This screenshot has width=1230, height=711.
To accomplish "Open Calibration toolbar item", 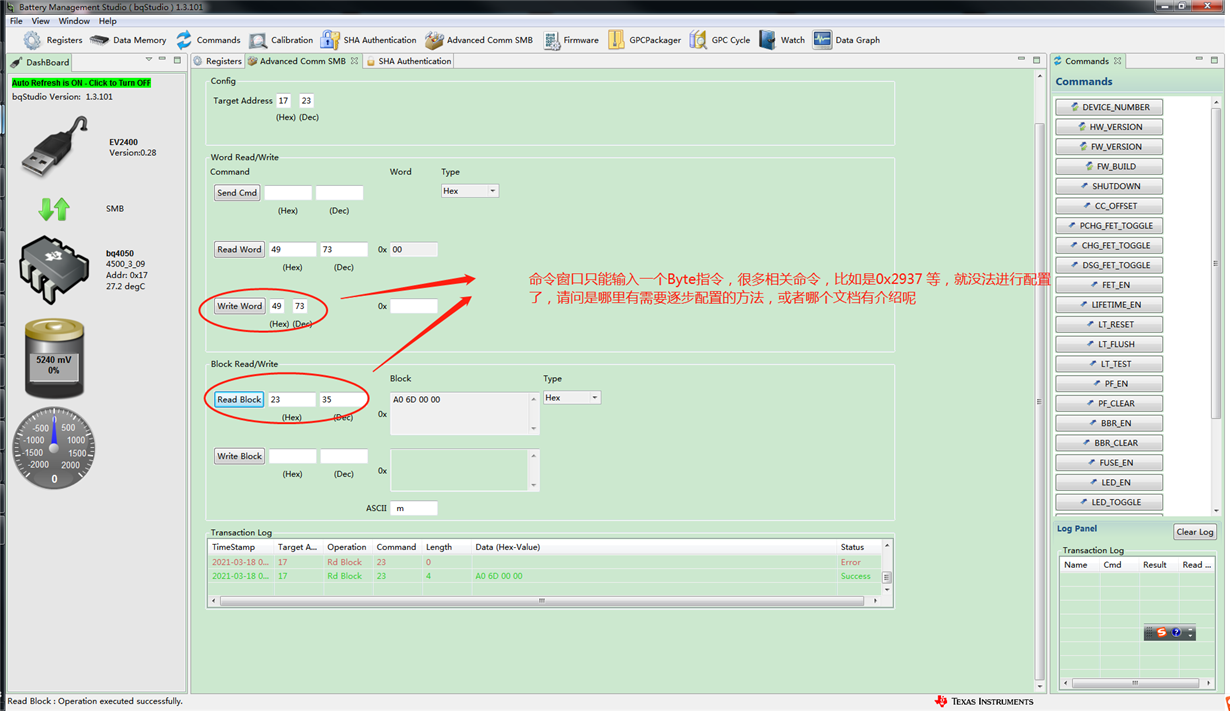I will point(281,40).
